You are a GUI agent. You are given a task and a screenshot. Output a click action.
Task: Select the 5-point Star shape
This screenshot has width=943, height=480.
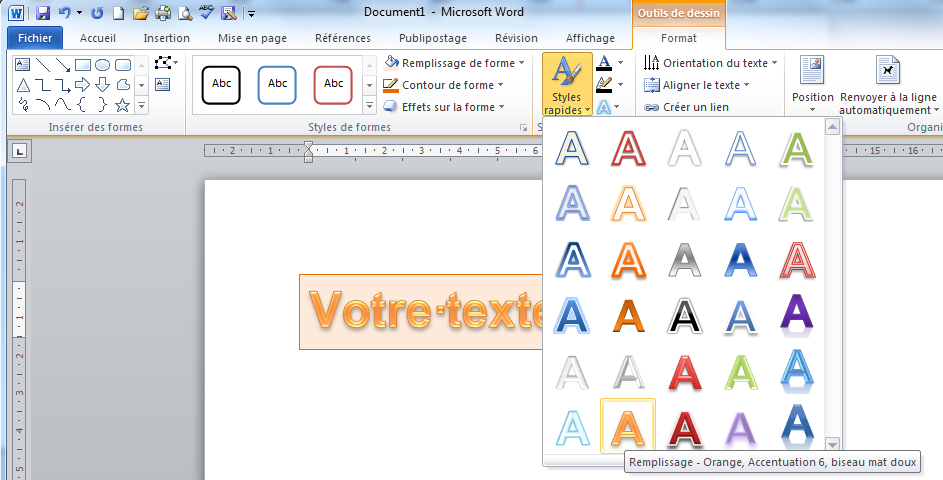(122, 105)
